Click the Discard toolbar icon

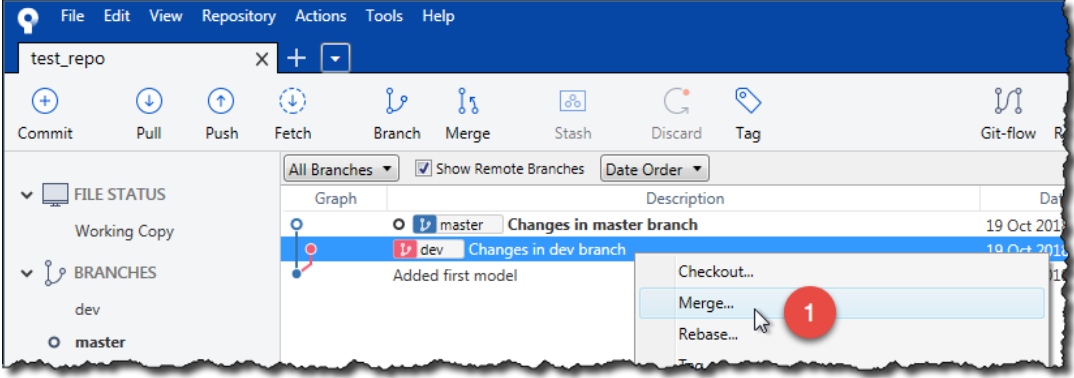point(676,102)
